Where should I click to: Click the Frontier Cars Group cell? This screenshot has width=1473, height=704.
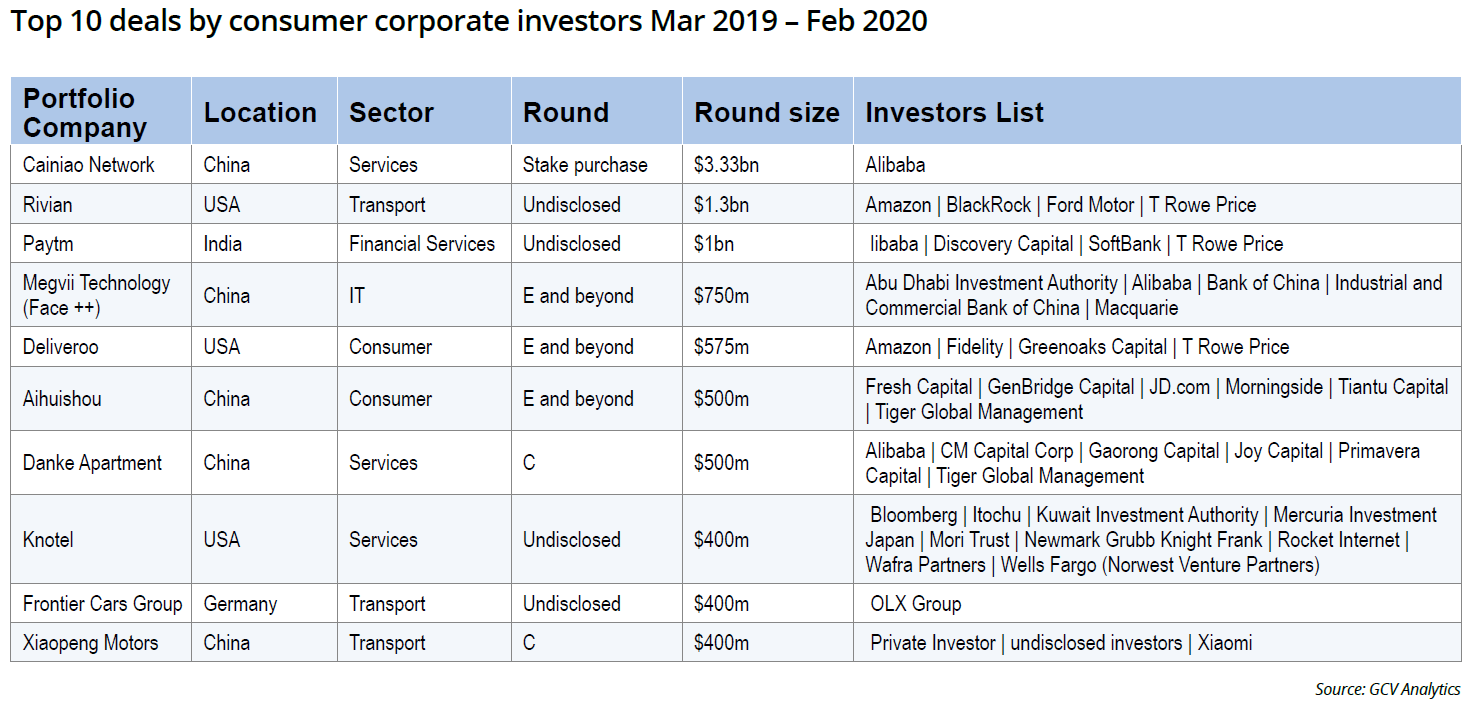102,604
